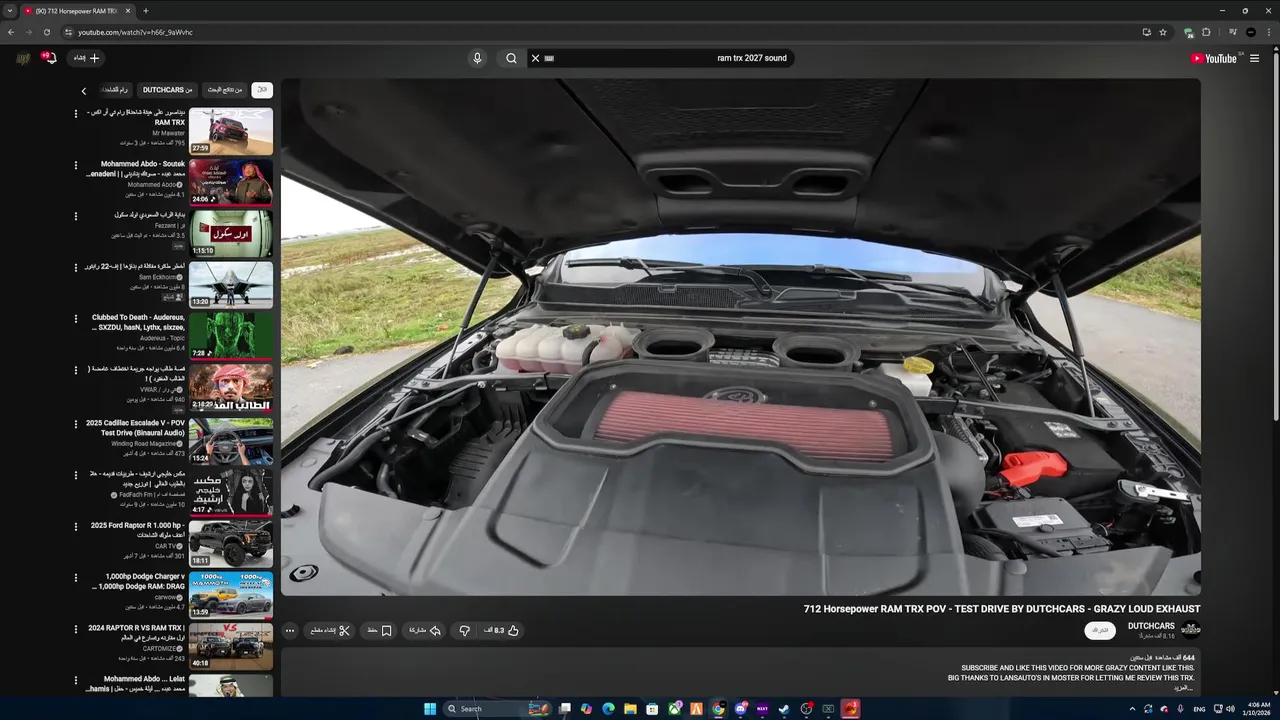Reload the page in Chrome toolbar
Screen dimensions: 1280x720
pyautogui.click(x=46, y=32)
